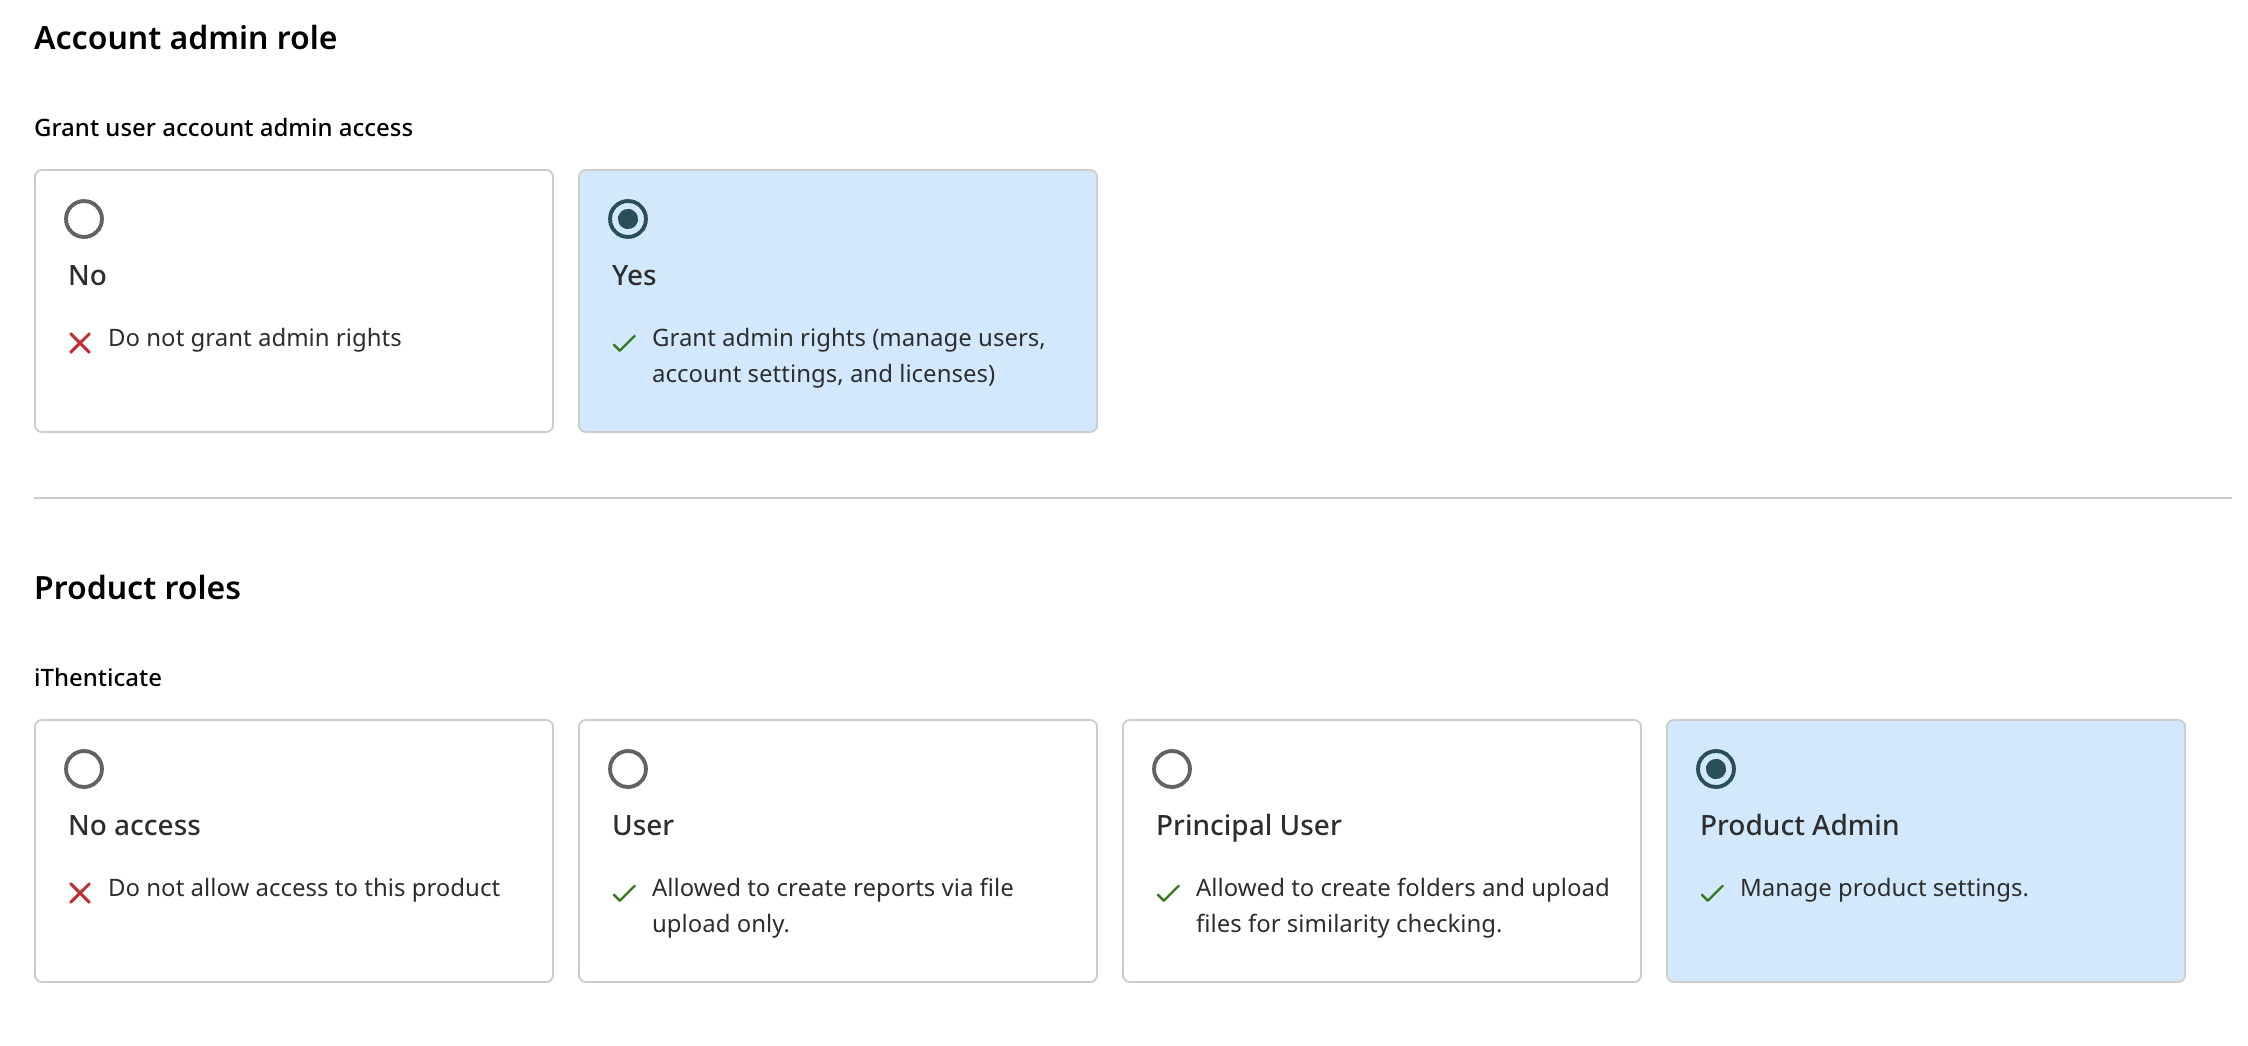Choose the No access radio button
The image size is (2248, 1046).
[84, 769]
